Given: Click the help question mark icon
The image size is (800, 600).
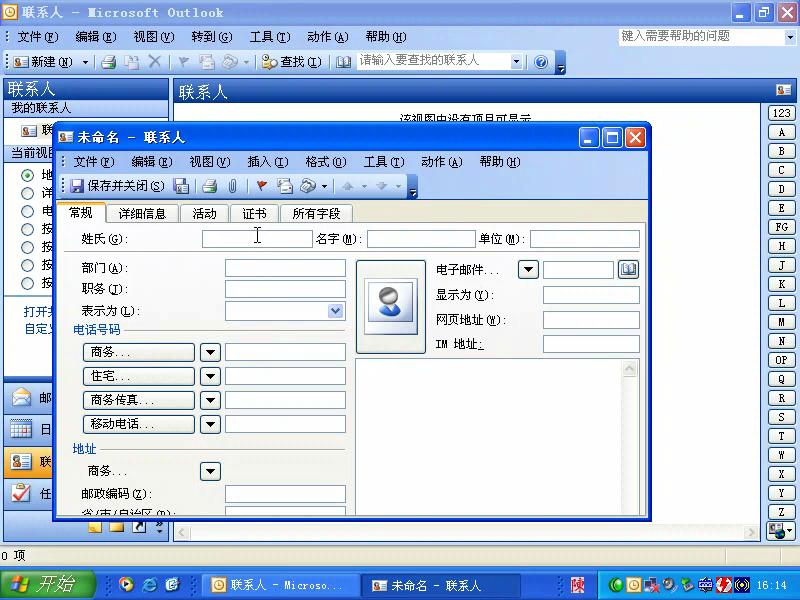Looking at the screenshot, I should pyautogui.click(x=541, y=62).
